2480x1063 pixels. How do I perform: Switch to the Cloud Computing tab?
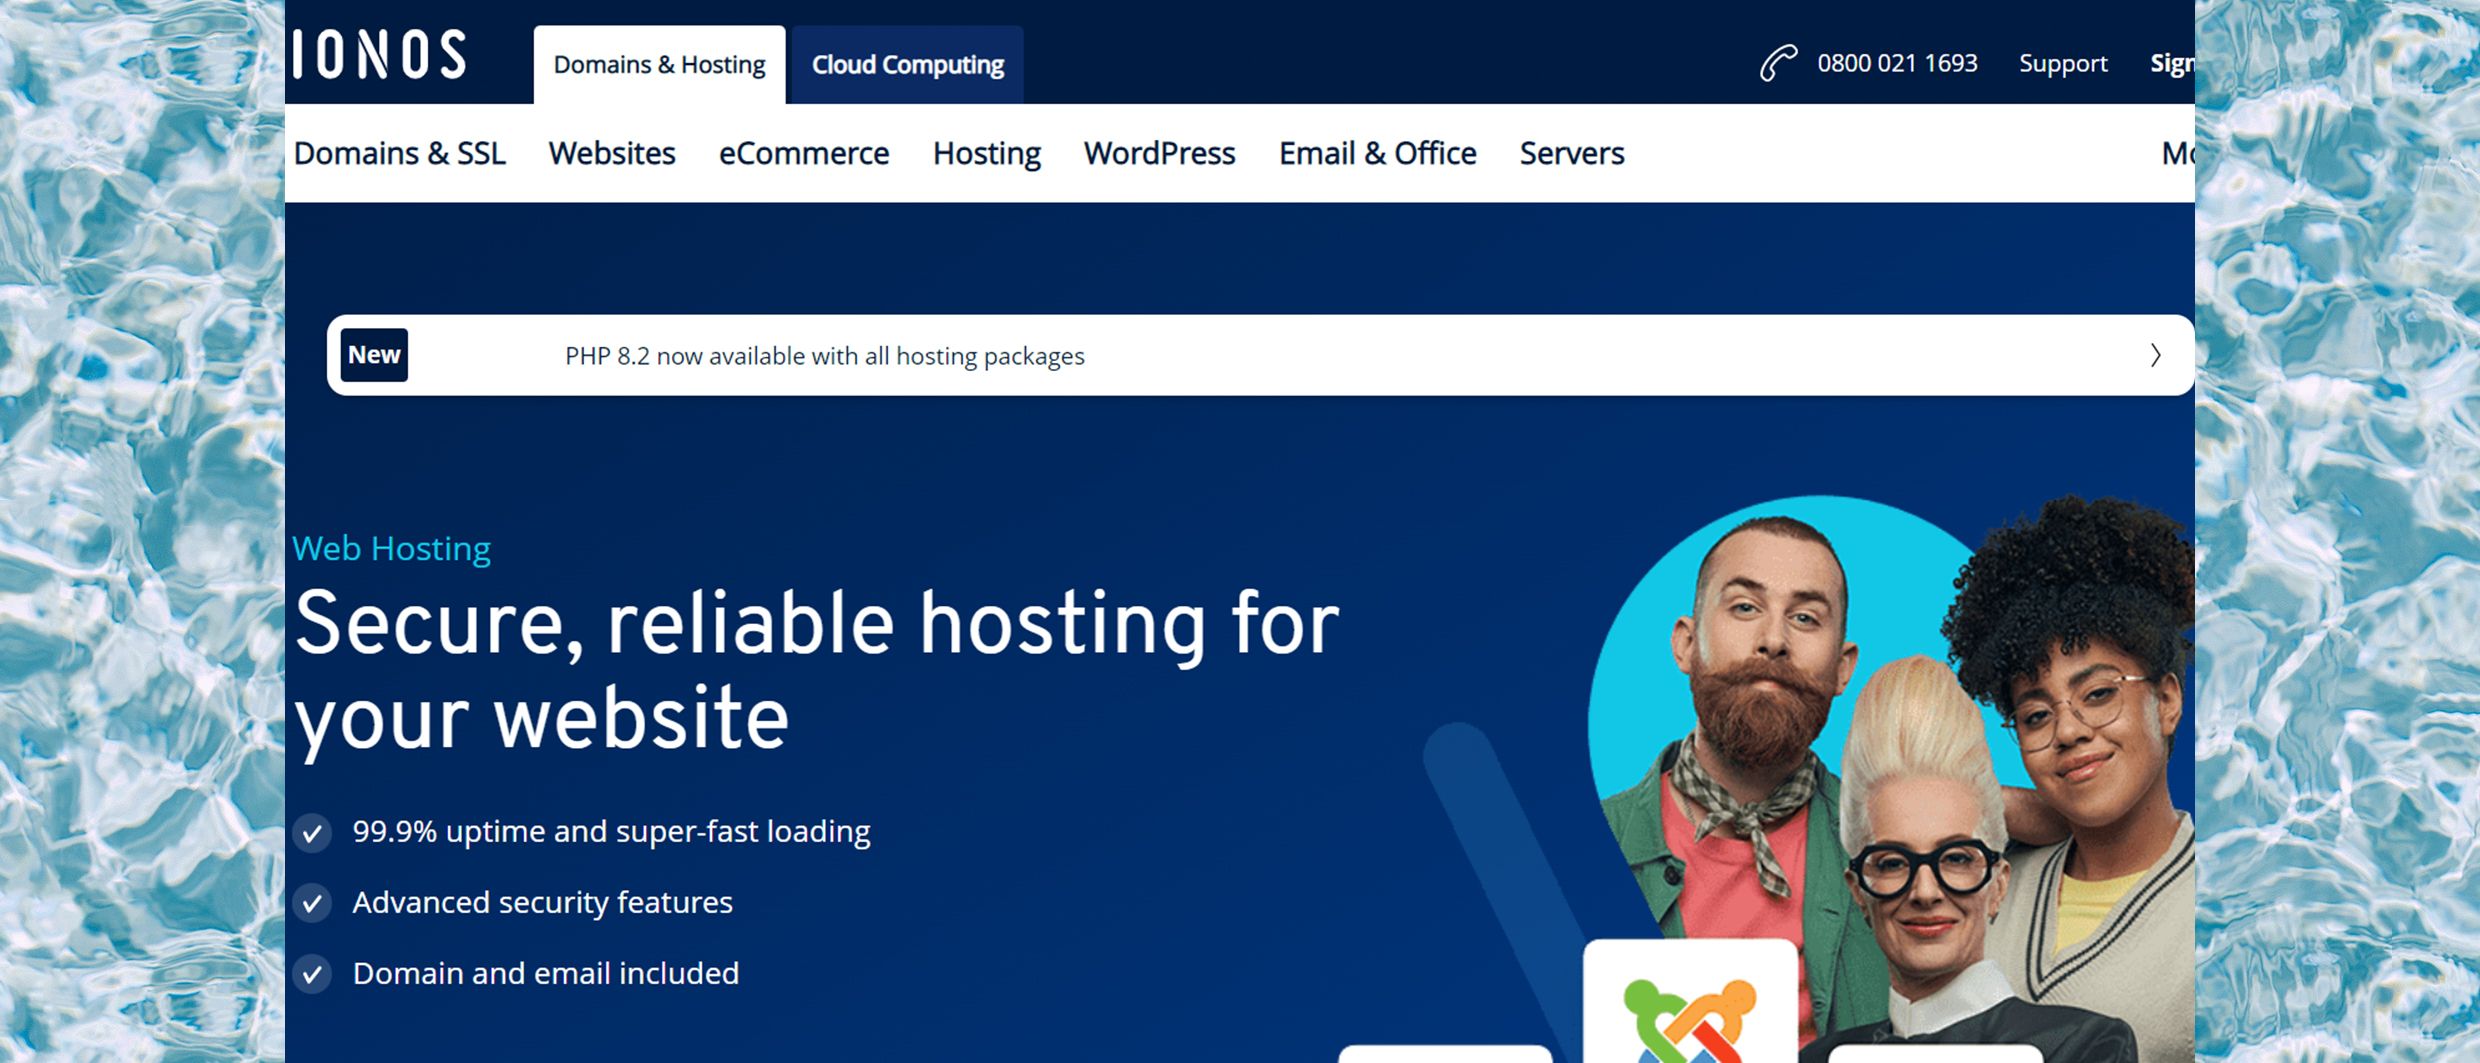tap(907, 65)
